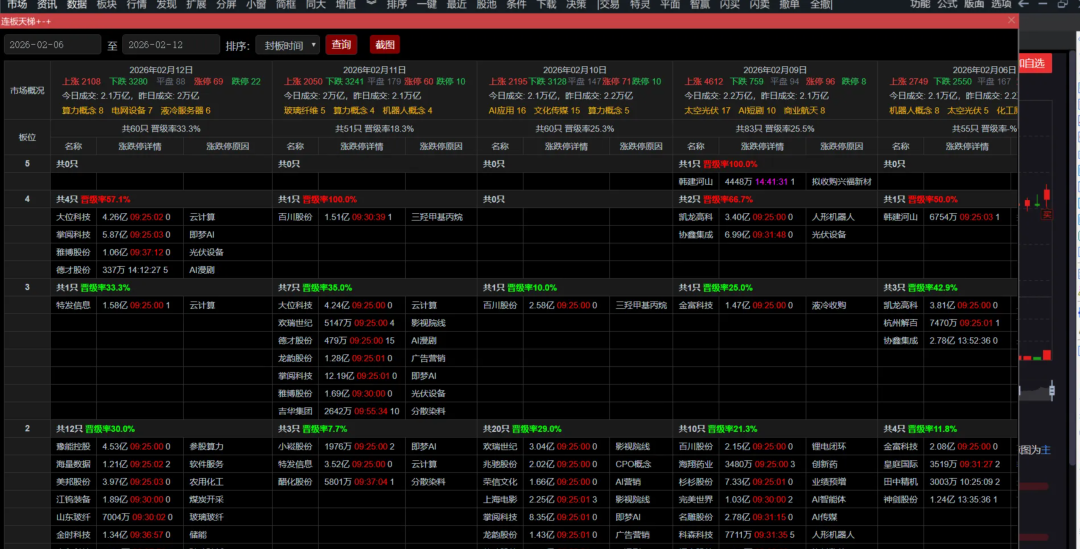Select stock 海量数据 in the Feb 12 column

click(x=73, y=464)
